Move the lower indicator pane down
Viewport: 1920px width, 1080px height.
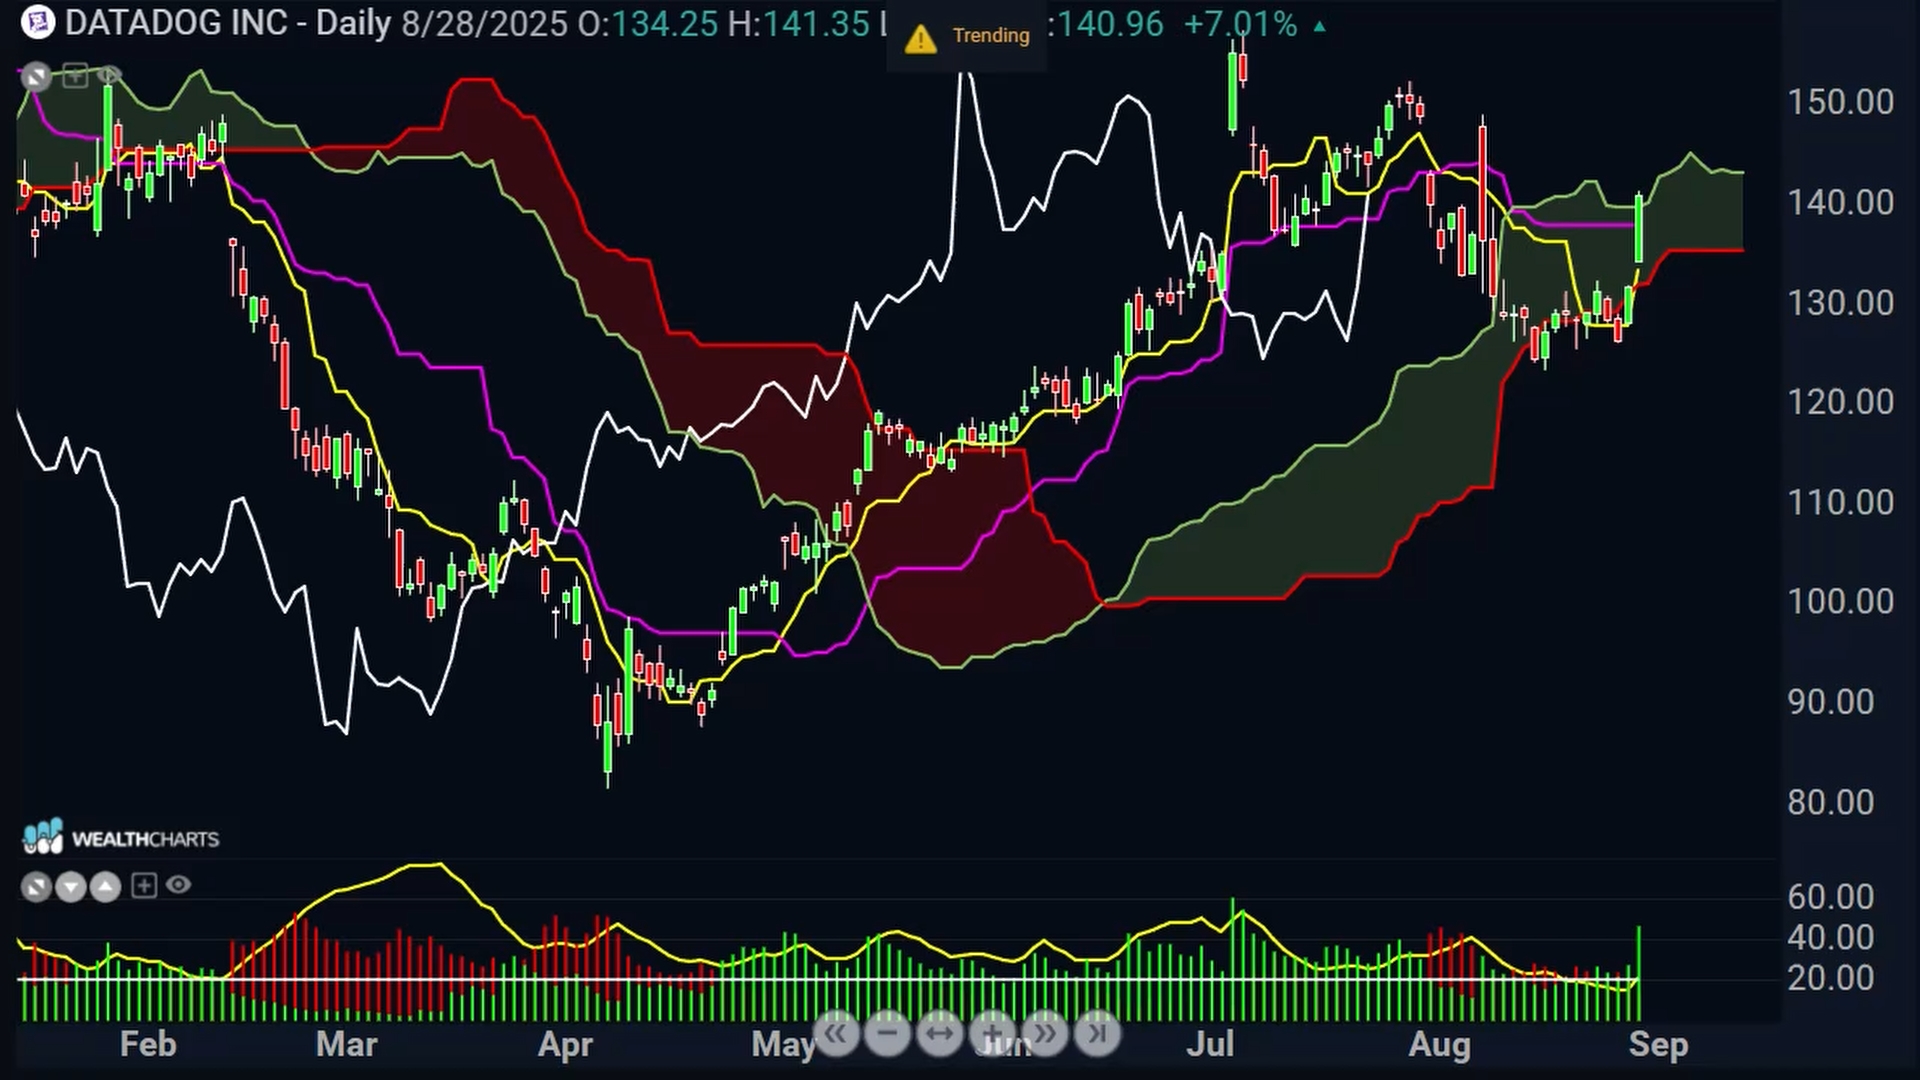[71, 886]
